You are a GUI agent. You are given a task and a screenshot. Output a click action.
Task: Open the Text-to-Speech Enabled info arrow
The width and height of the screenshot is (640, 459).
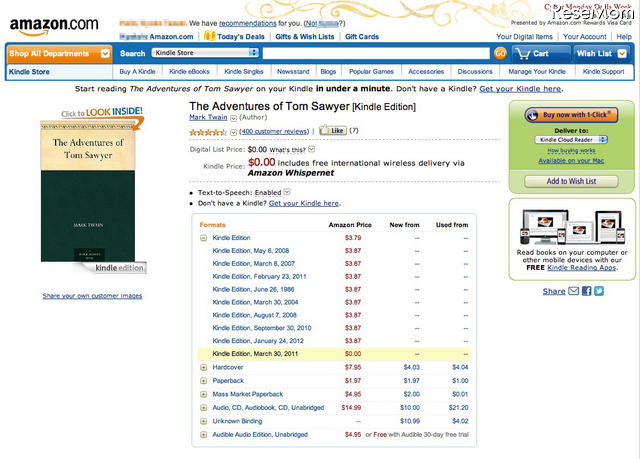click(x=287, y=192)
